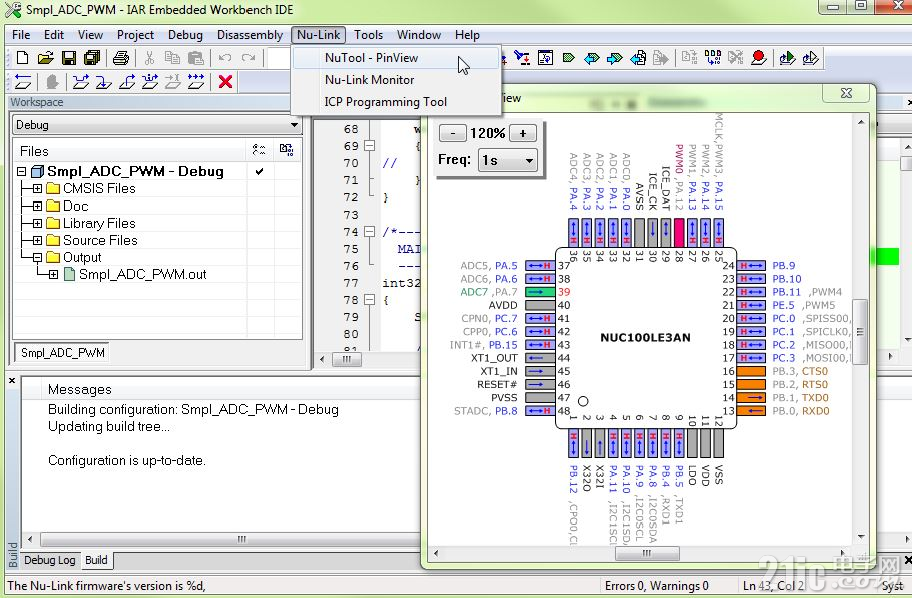Click the Navigate Backward icon
This screenshot has height=598, width=912.
638,58
